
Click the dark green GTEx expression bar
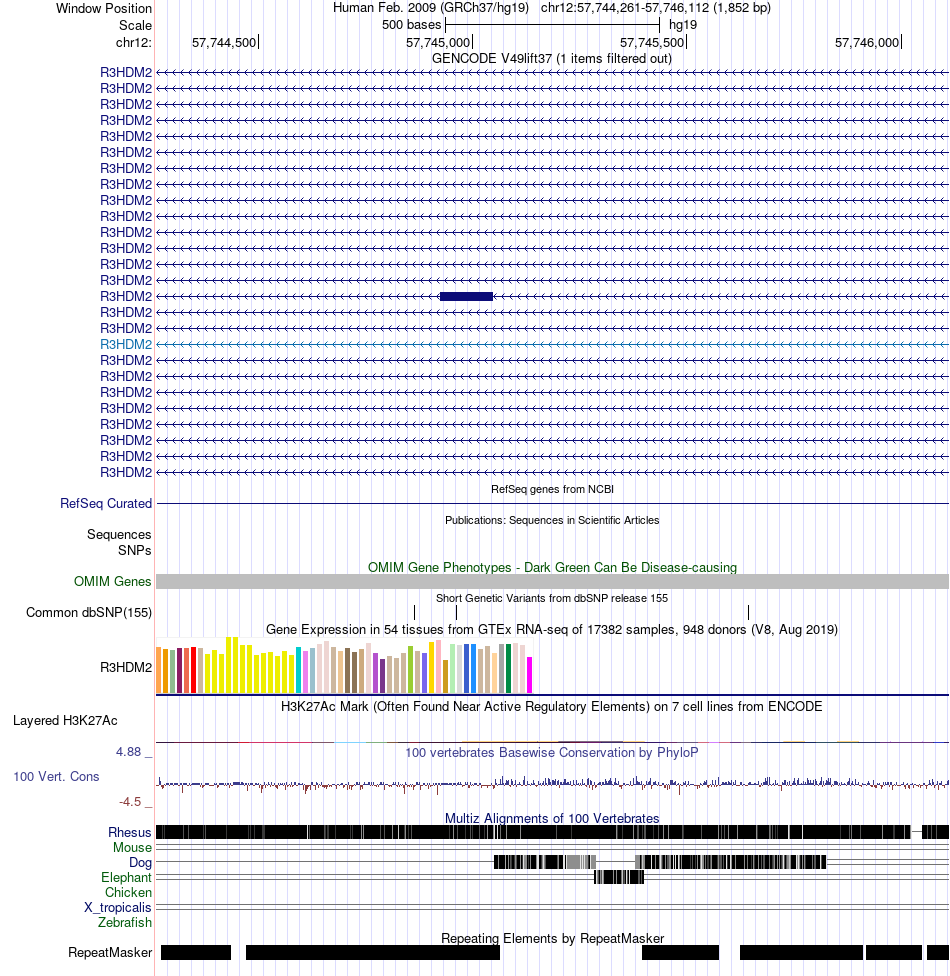coord(509,669)
